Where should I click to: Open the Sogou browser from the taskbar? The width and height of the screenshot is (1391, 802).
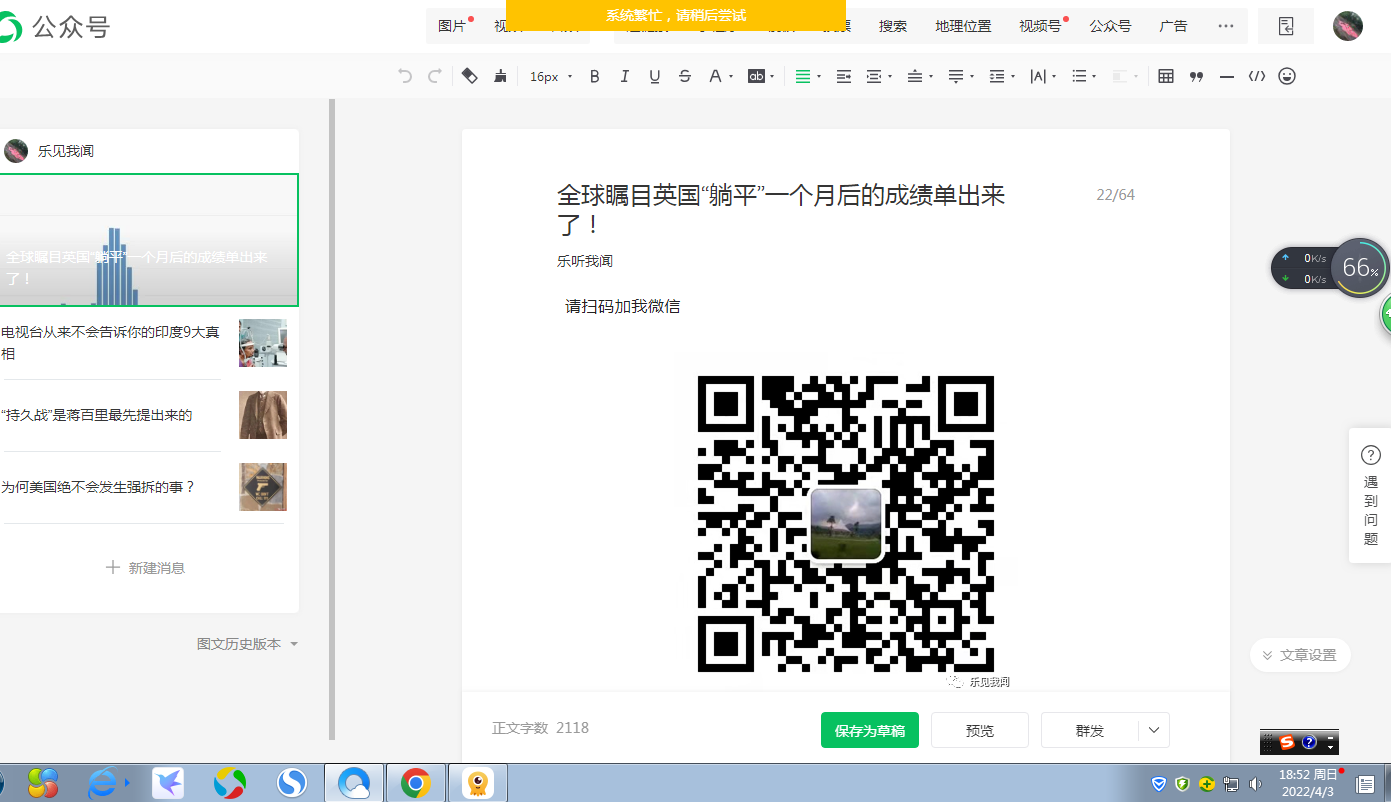291,783
